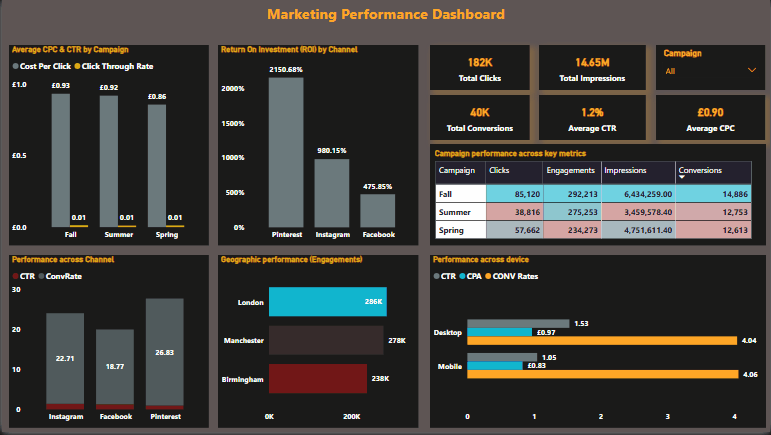Select the Desktop CONV Rates bar 4.04

pos(602,341)
